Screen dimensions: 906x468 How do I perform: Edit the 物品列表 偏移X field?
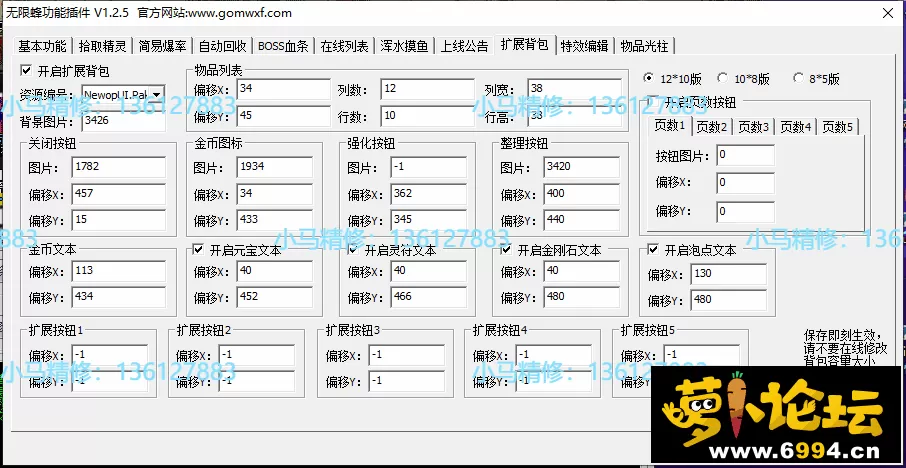284,89
